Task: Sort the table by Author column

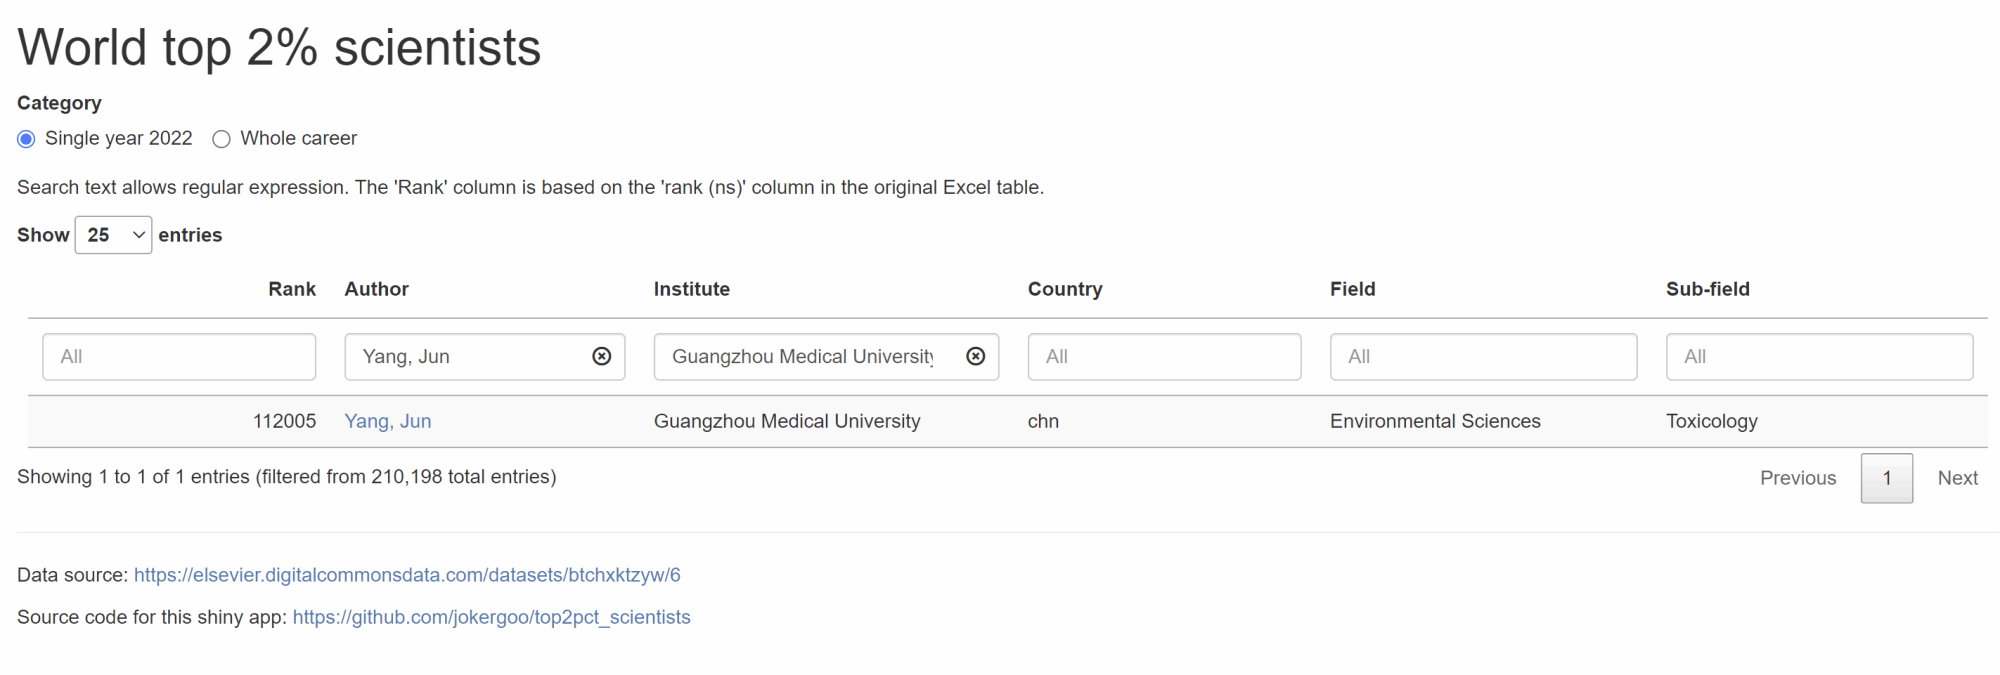Action: [377, 289]
